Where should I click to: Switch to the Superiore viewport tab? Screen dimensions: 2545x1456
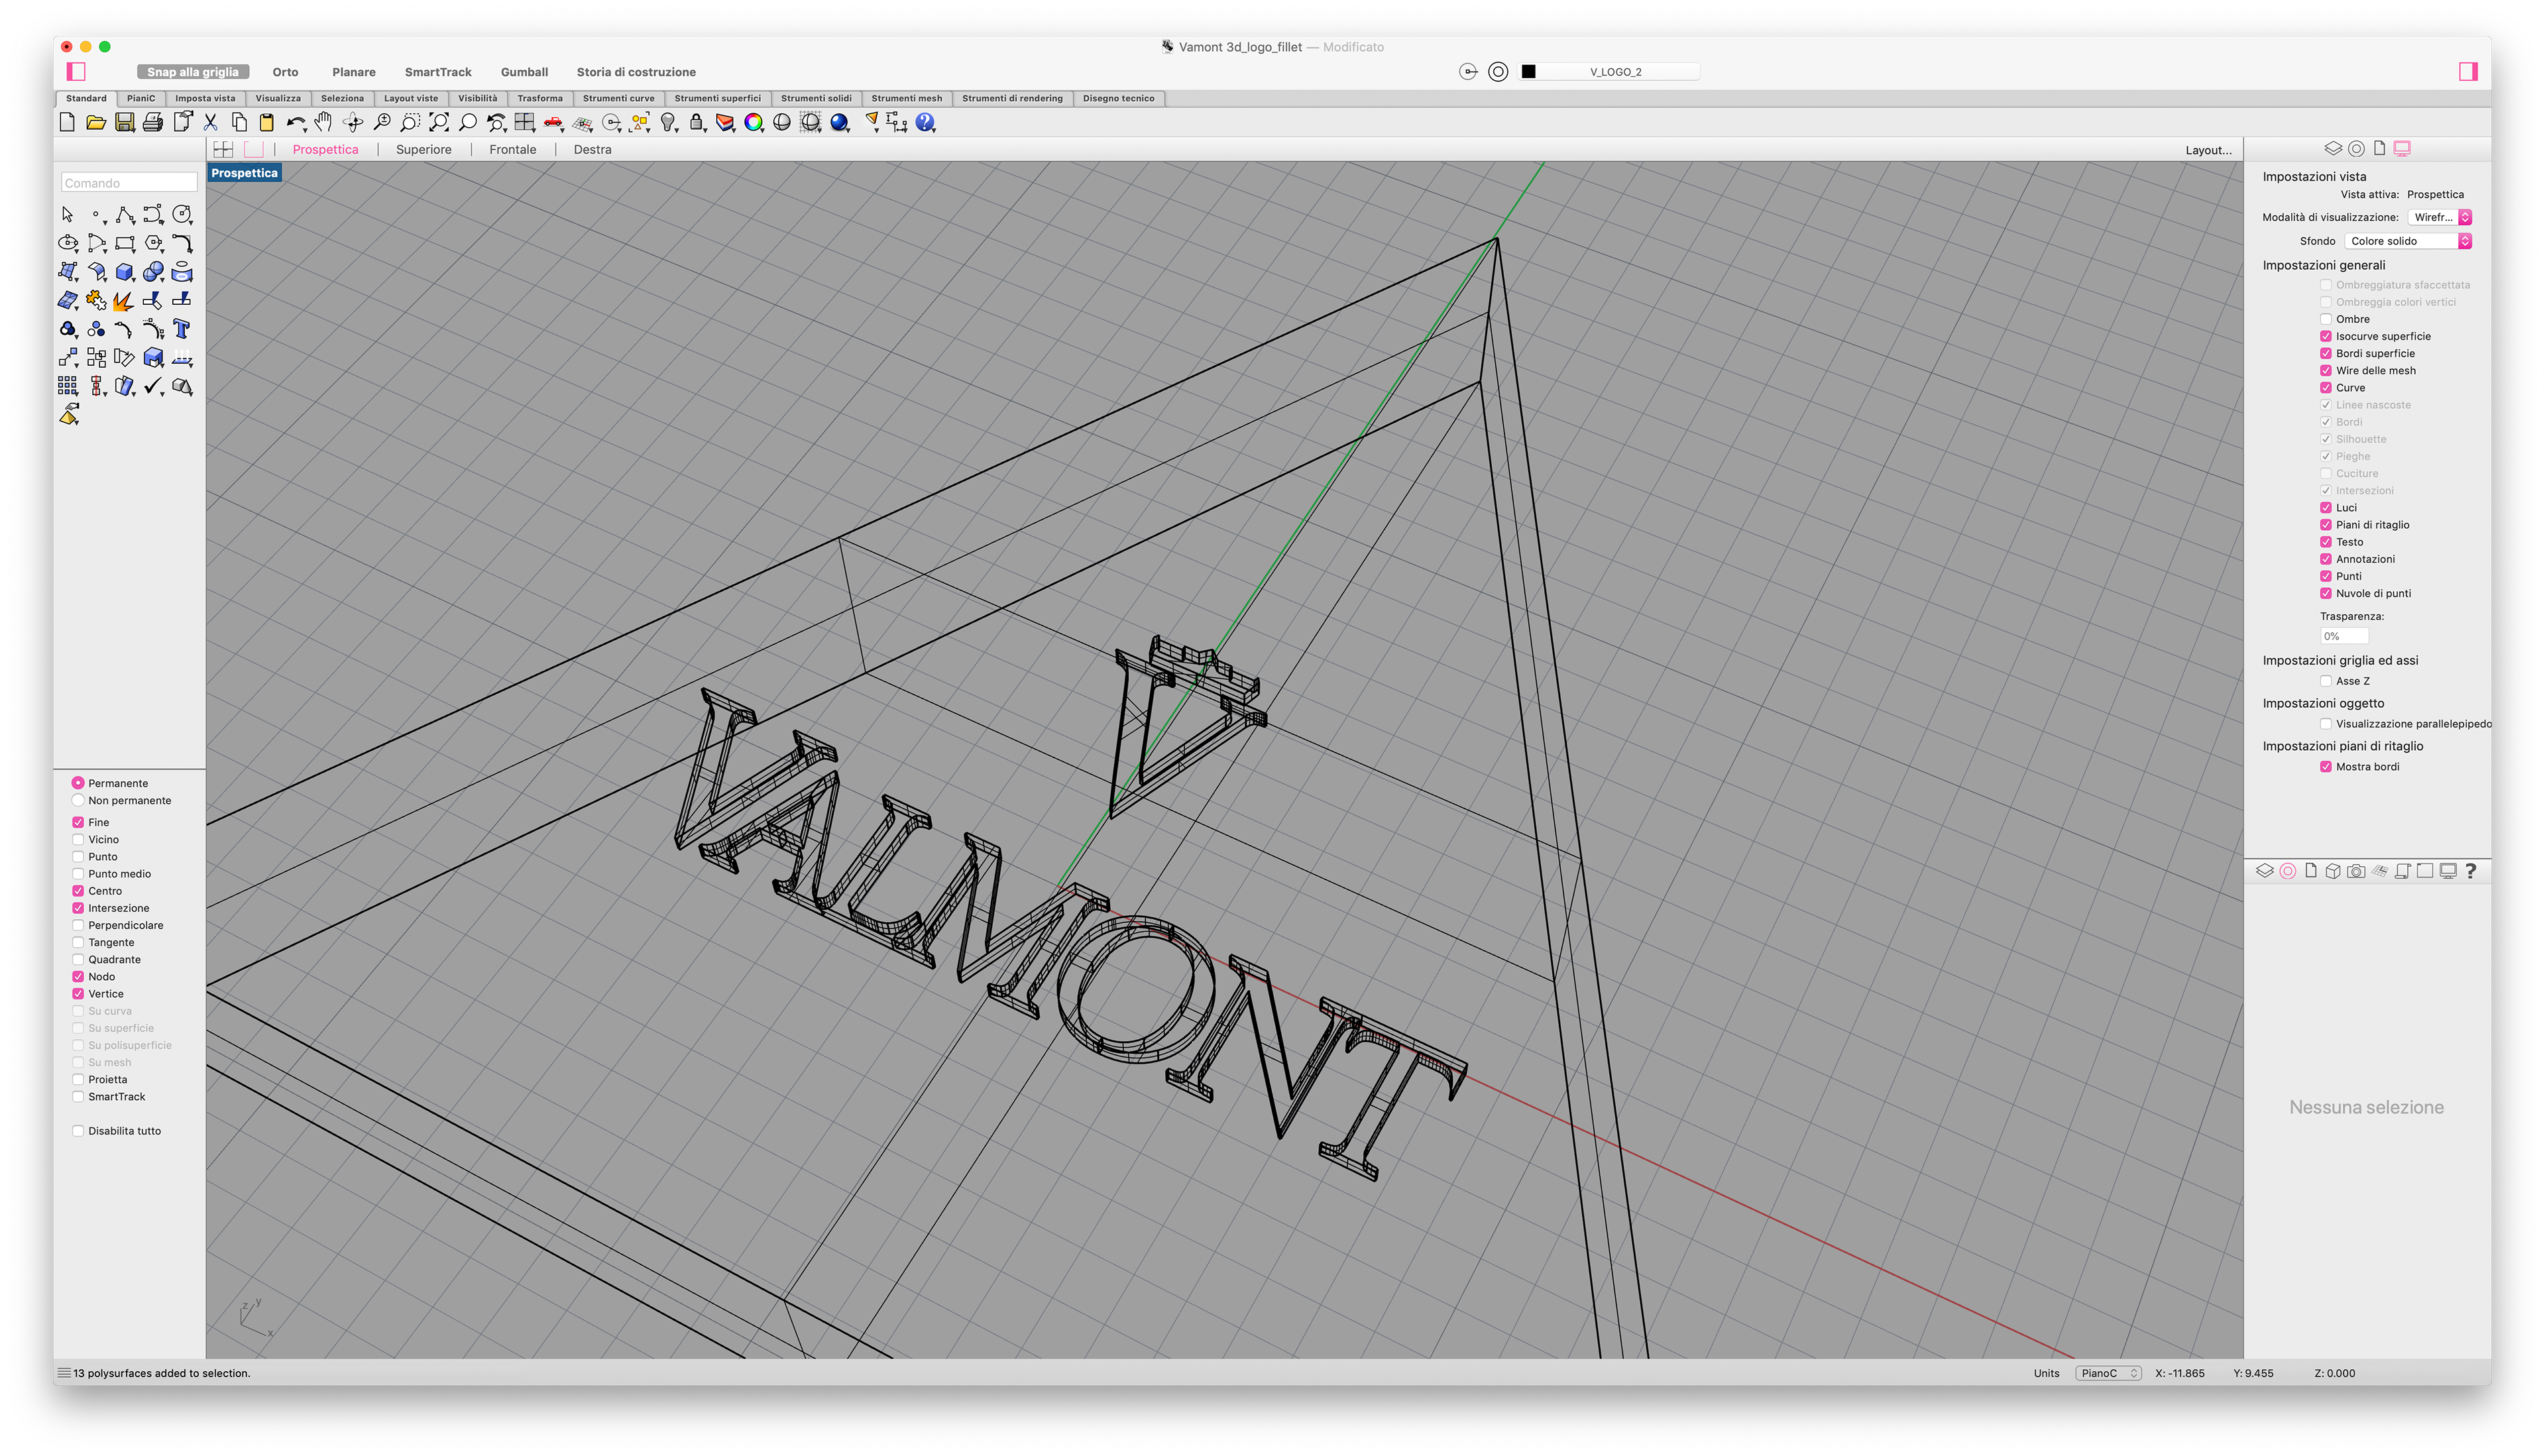(x=423, y=149)
